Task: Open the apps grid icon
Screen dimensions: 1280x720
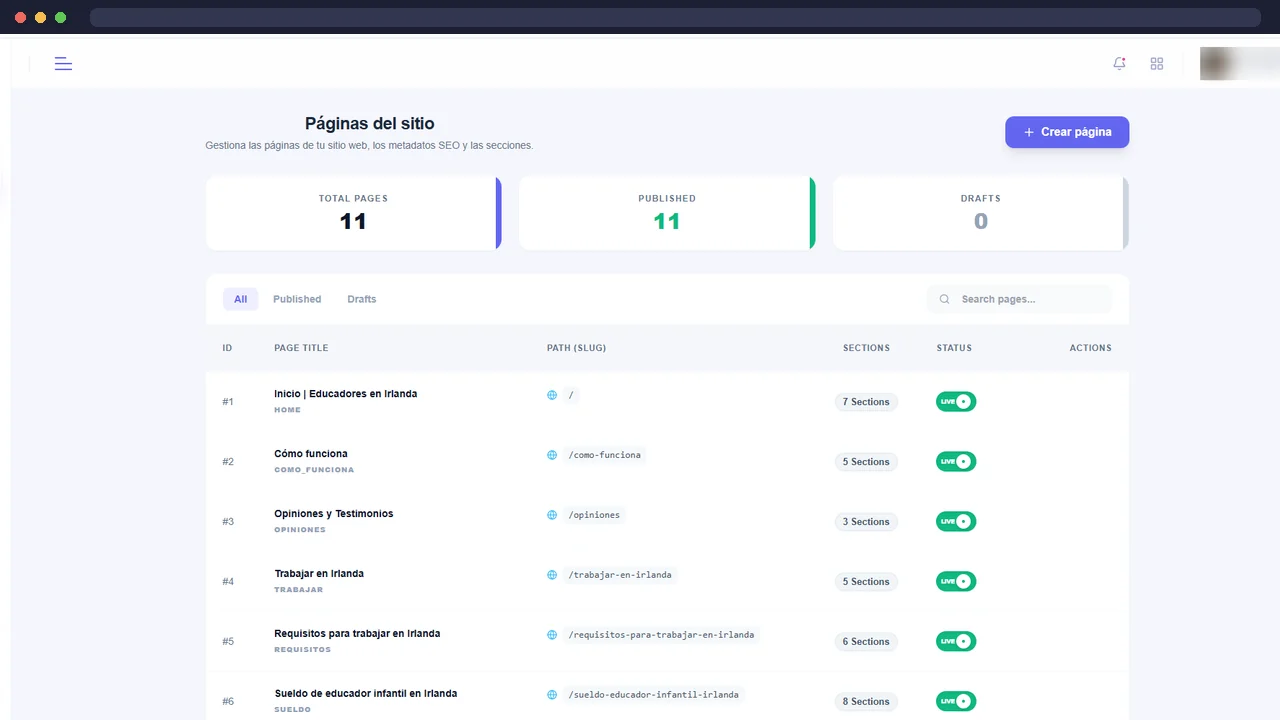Action: (1157, 64)
